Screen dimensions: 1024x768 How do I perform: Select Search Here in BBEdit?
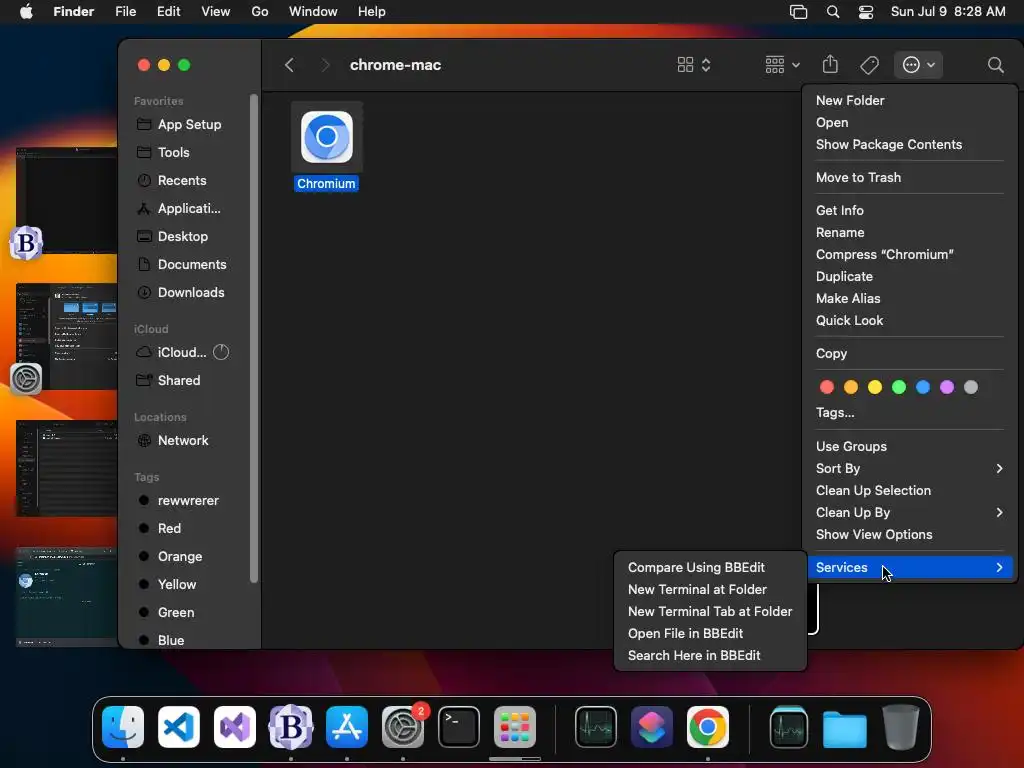click(x=711, y=656)
